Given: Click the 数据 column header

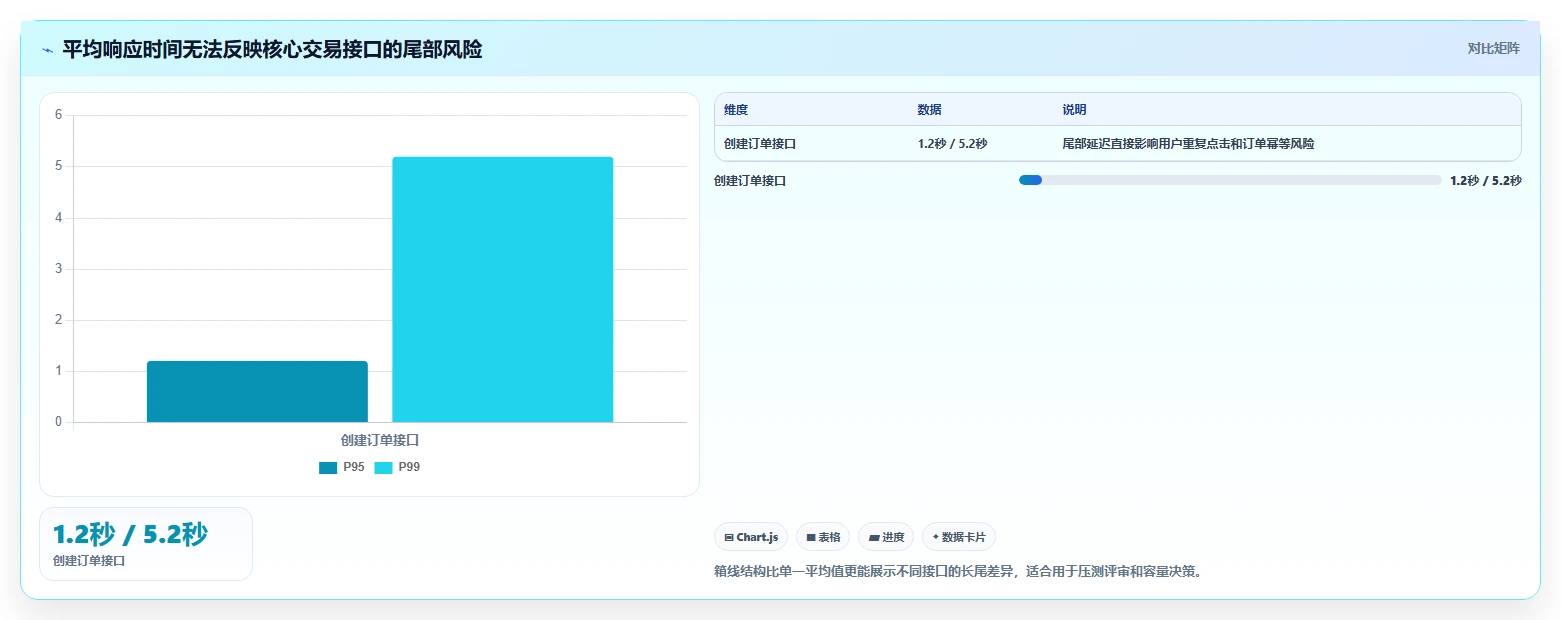Looking at the screenshot, I should pos(929,110).
